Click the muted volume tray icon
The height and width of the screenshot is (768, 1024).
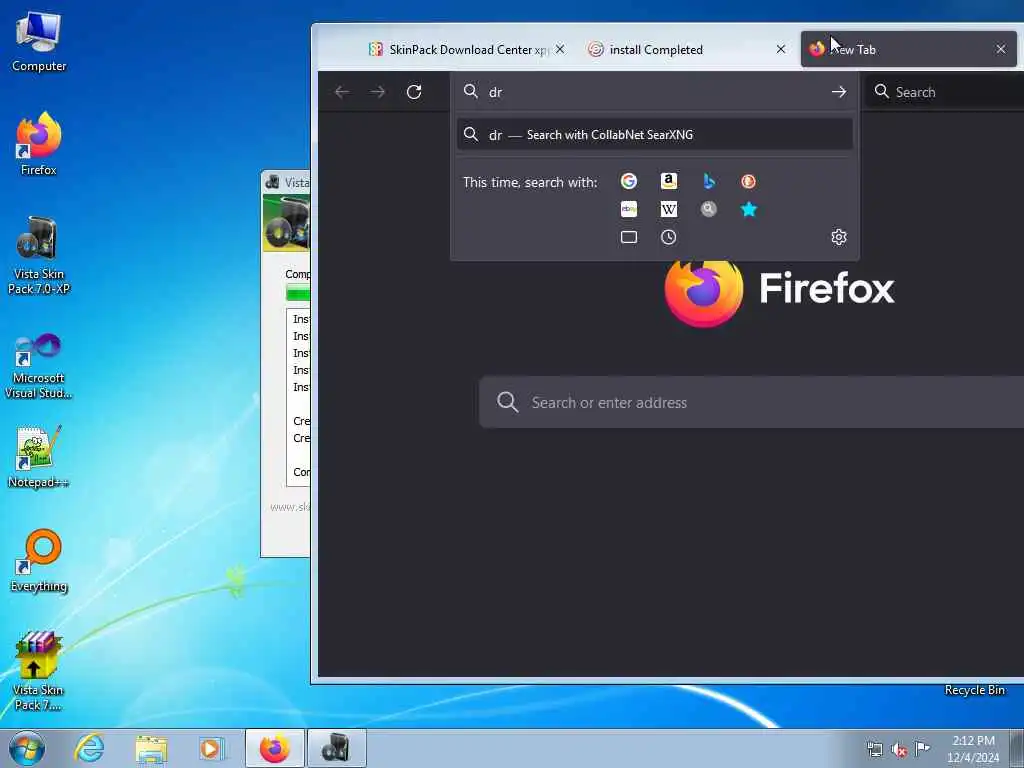pos(899,750)
